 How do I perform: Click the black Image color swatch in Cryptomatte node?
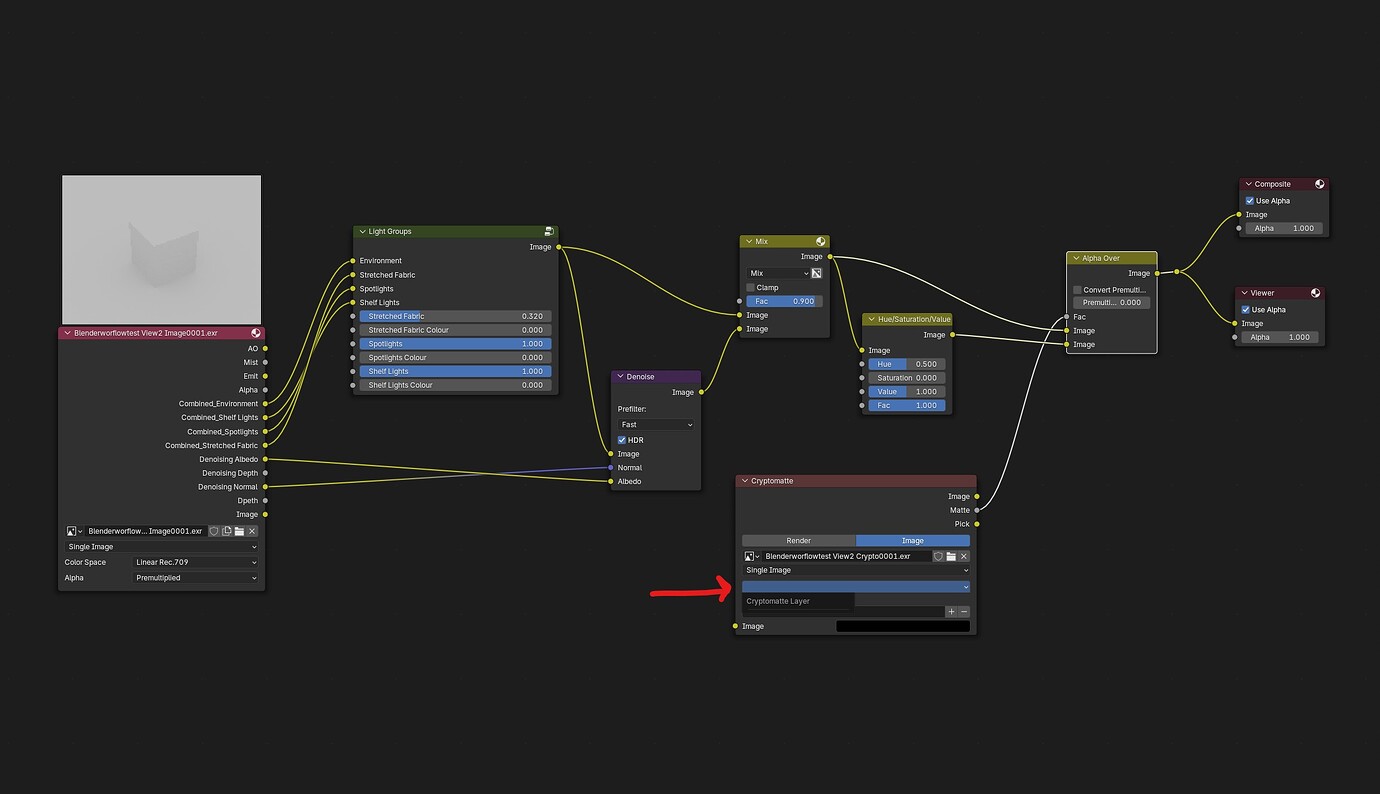pos(903,626)
